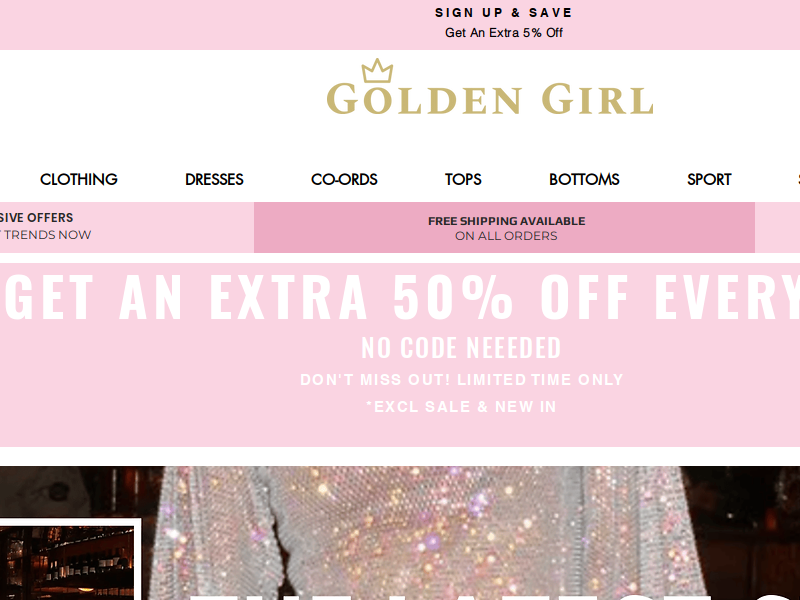Screen dimensions: 800x600
Task: Open the CLOTHING menu
Action: tap(79, 179)
